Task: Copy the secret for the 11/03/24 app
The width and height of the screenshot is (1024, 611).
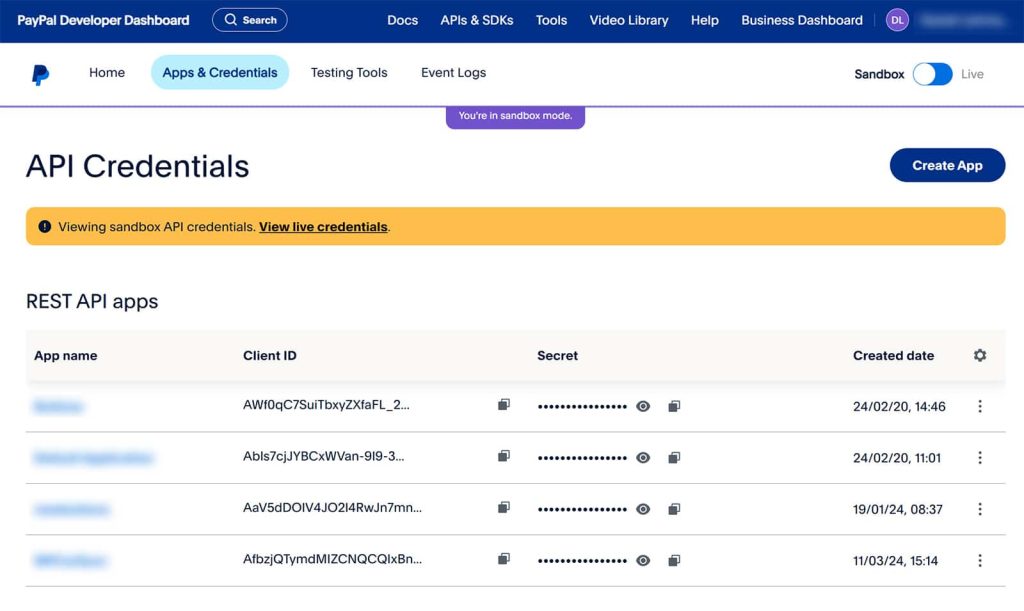Action: click(x=674, y=560)
